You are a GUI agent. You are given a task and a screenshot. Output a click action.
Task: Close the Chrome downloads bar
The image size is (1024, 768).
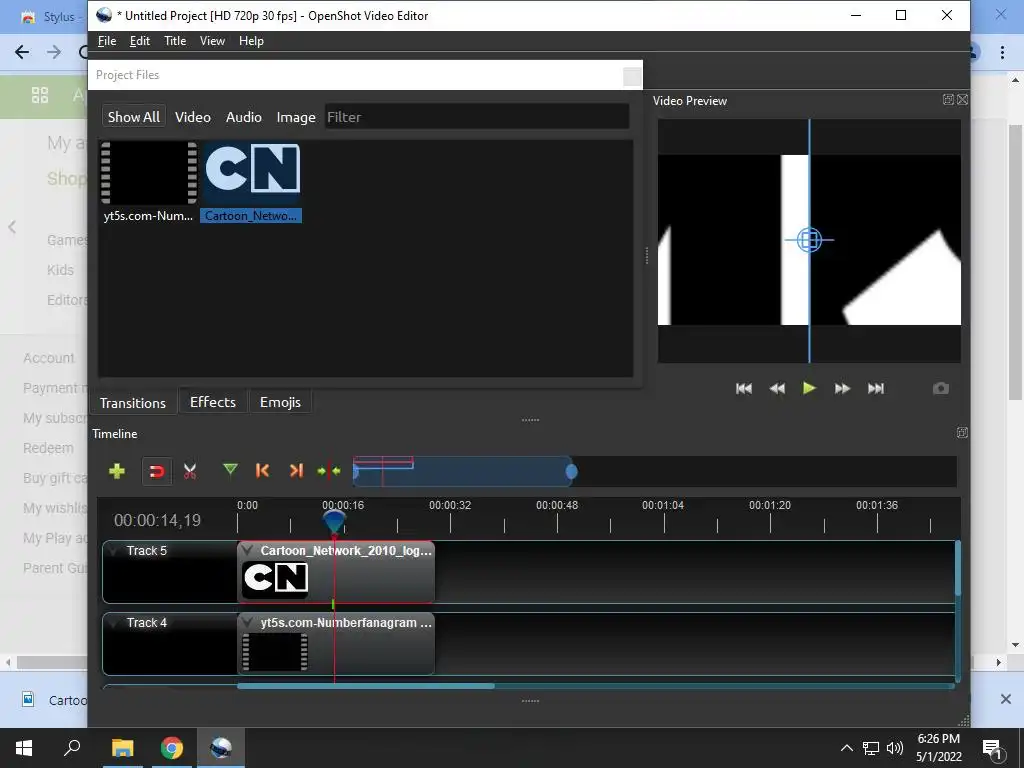click(x=1006, y=699)
